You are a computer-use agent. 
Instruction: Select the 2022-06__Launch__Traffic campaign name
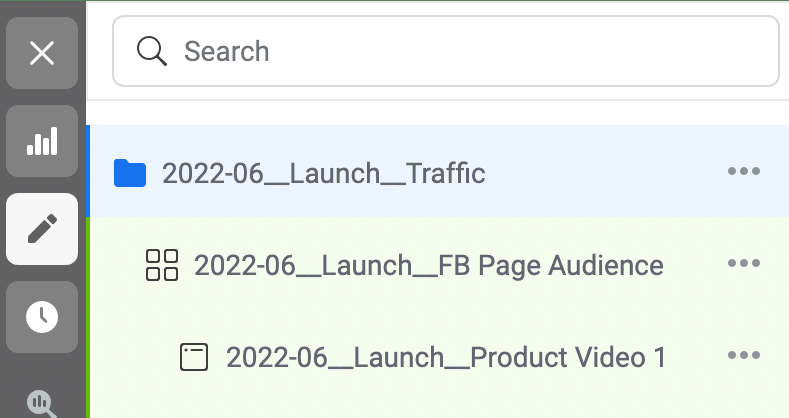pos(323,173)
